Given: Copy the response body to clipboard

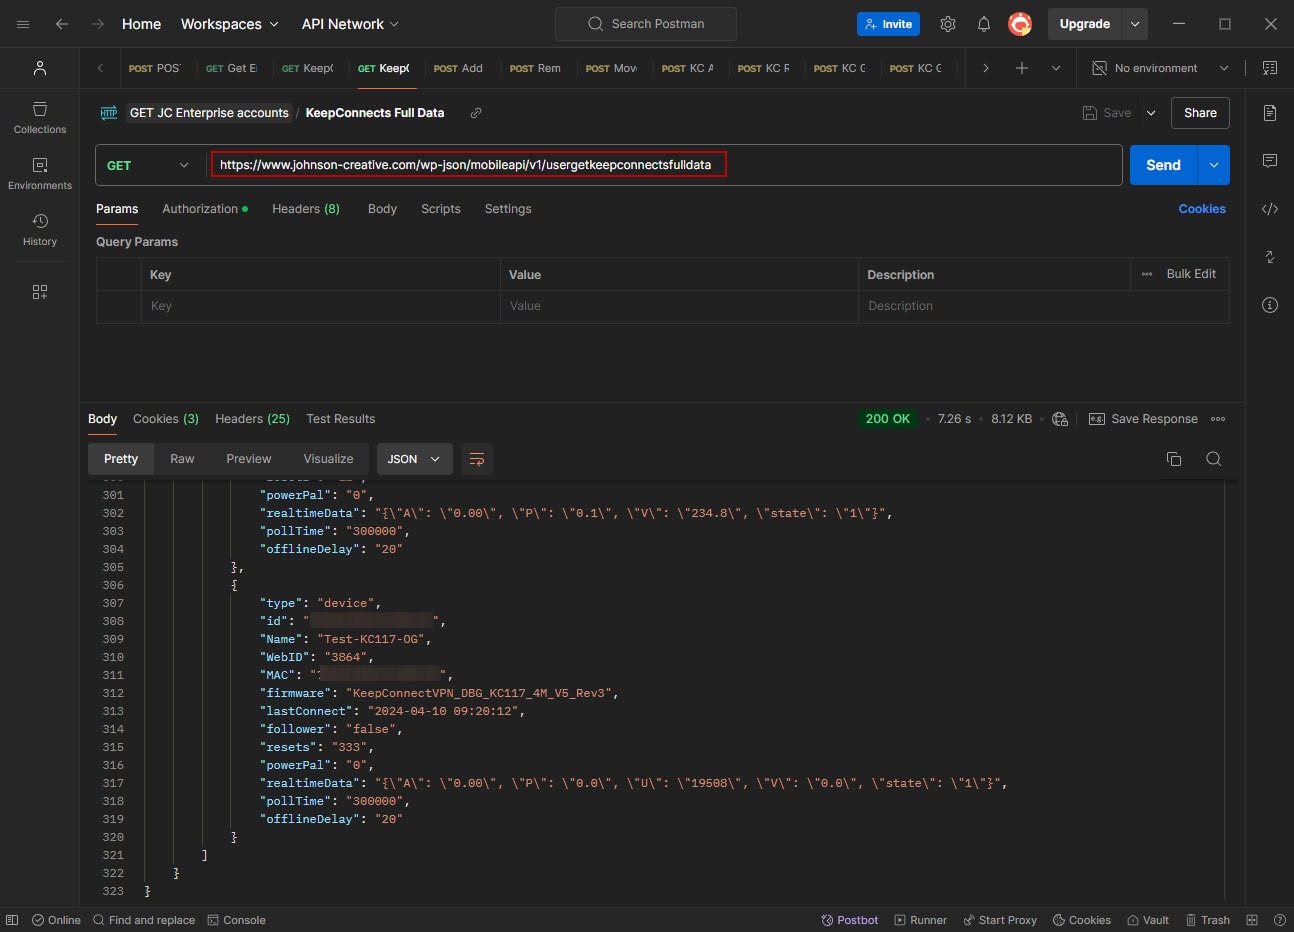Looking at the screenshot, I should tap(1174, 459).
